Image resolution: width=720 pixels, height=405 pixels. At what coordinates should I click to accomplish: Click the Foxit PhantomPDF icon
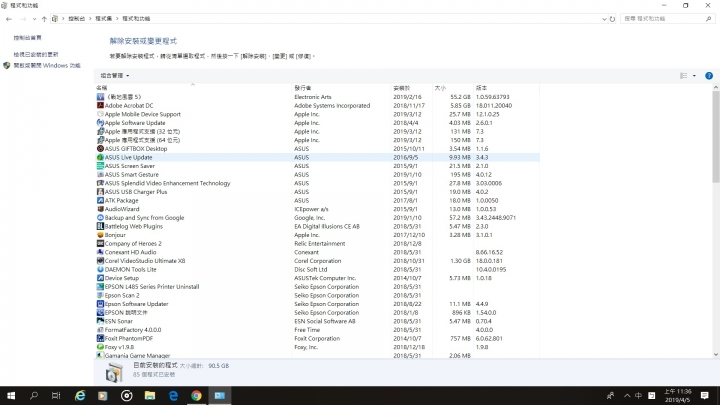100,338
